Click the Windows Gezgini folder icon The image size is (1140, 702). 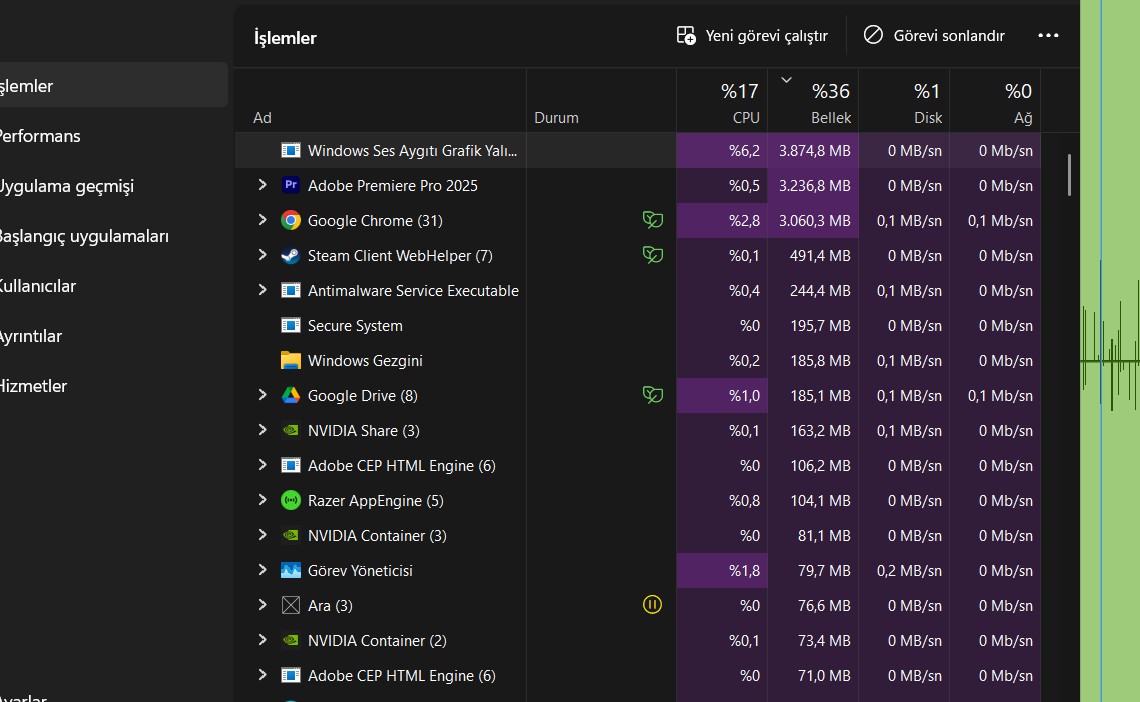(291, 360)
